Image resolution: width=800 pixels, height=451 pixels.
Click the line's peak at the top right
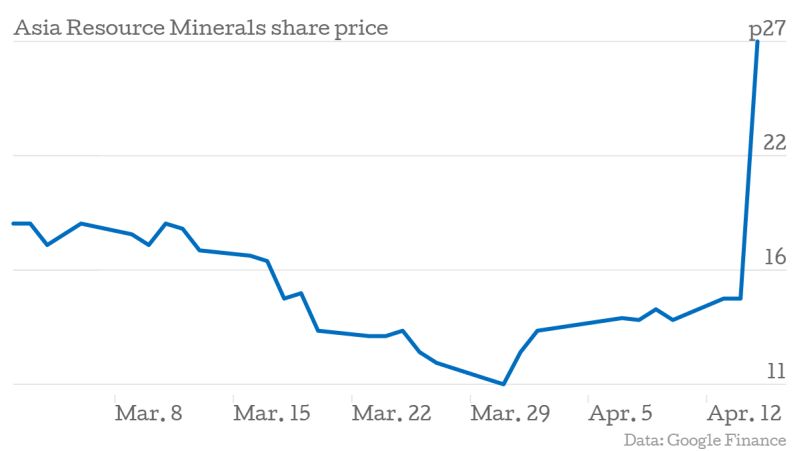point(757,42)
